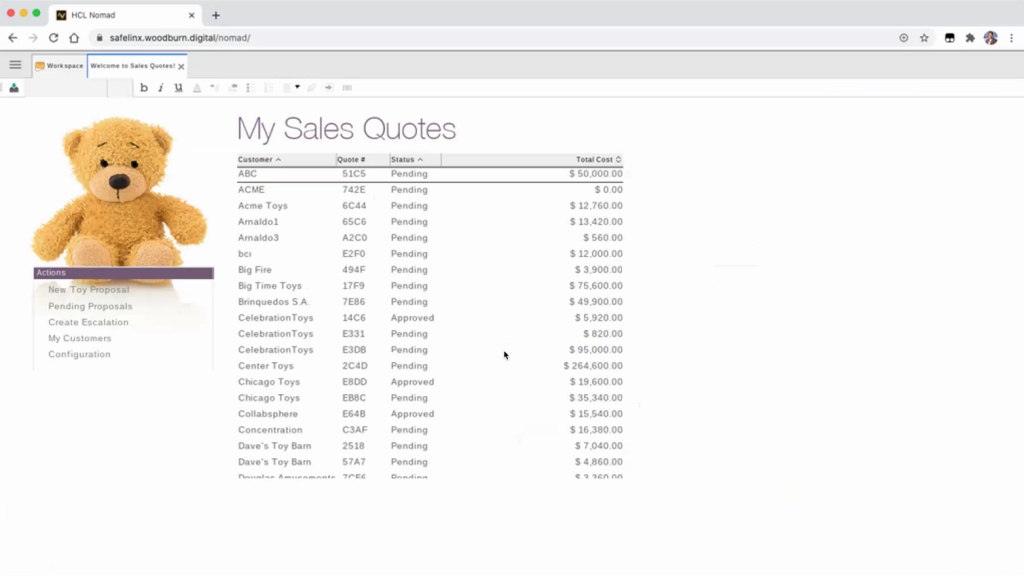Image resolution: width=1024 pixels, height=576 pixels.
Task: Reload the page in the browser
Action: pos(53,38)
